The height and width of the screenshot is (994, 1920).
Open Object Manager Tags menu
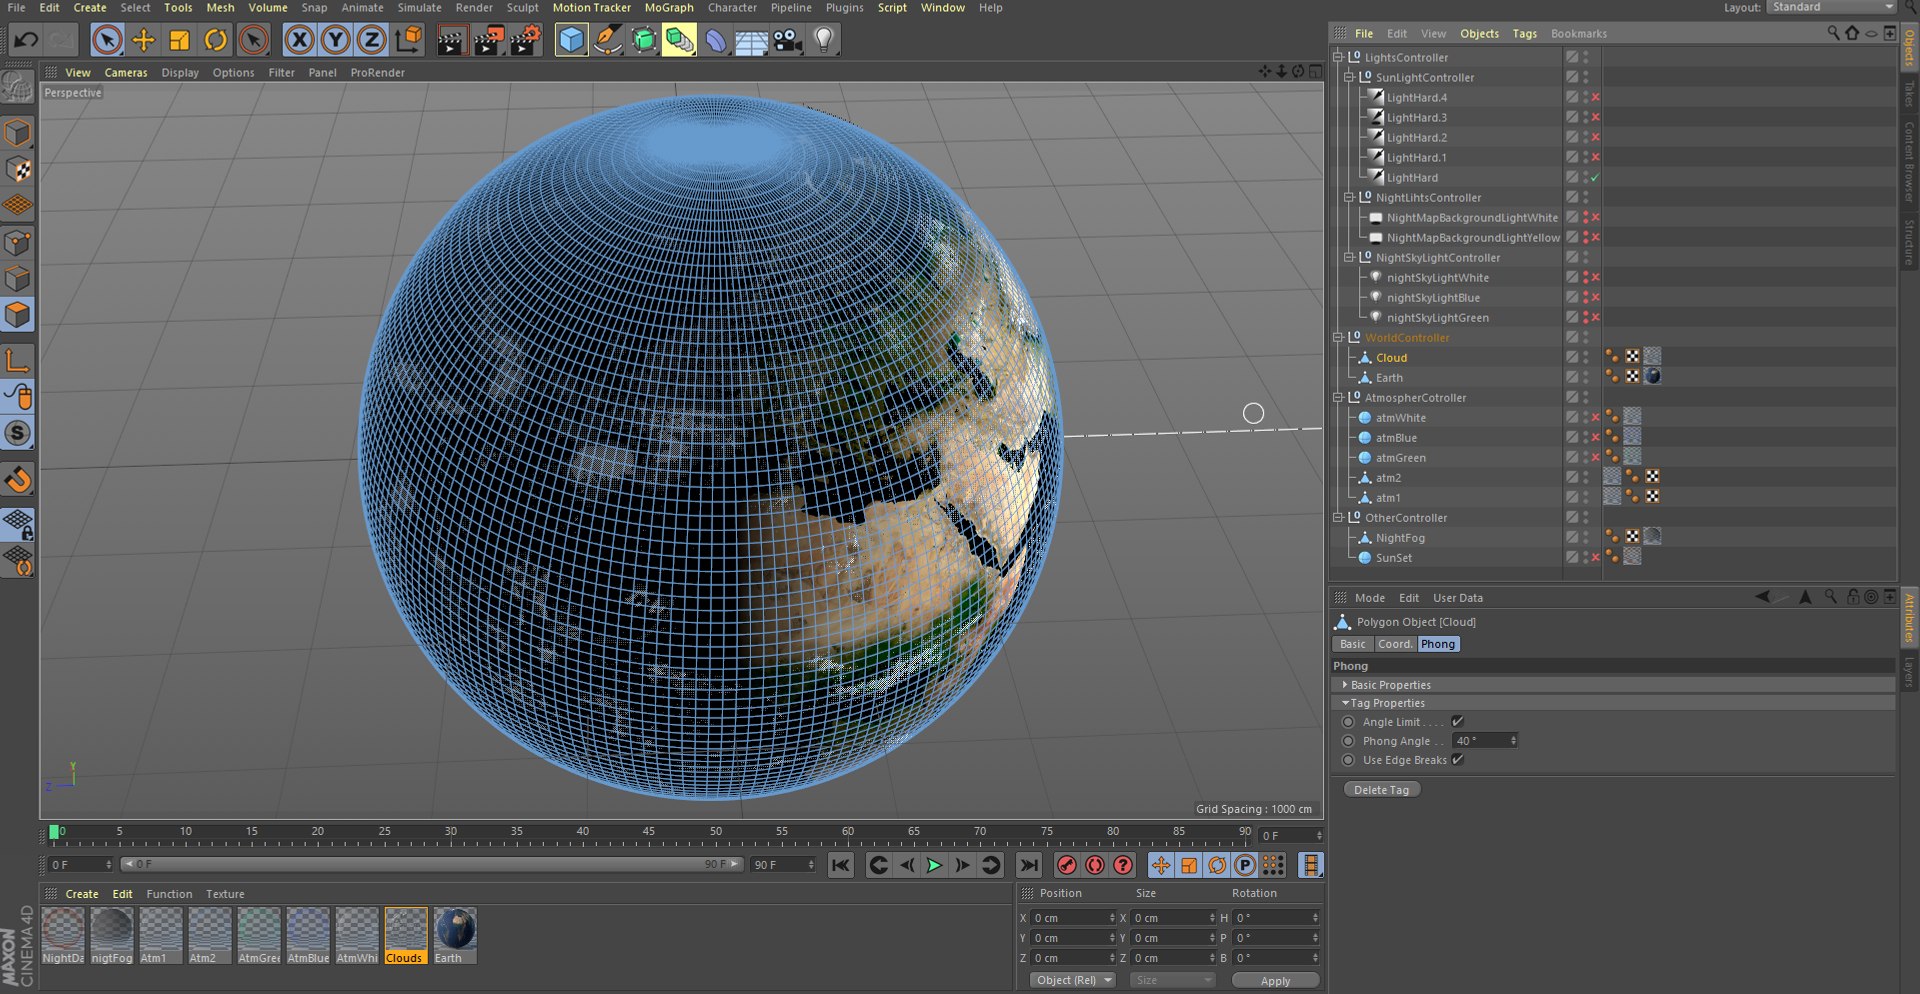coord(1524,34)
